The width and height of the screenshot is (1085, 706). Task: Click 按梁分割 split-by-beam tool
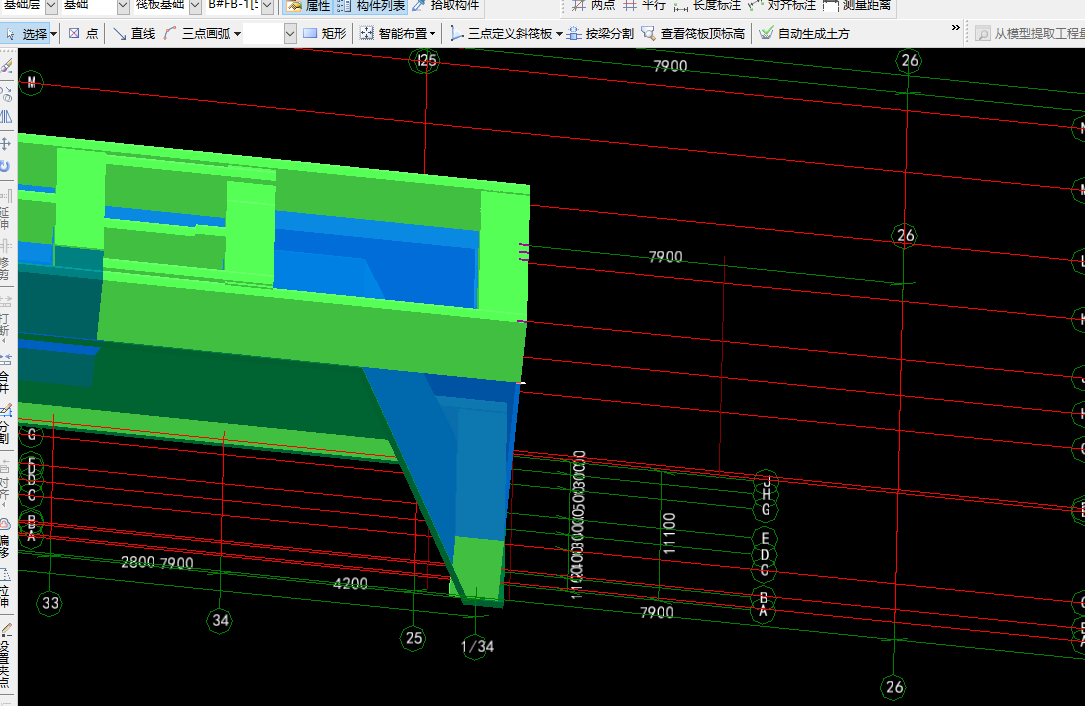600,34
